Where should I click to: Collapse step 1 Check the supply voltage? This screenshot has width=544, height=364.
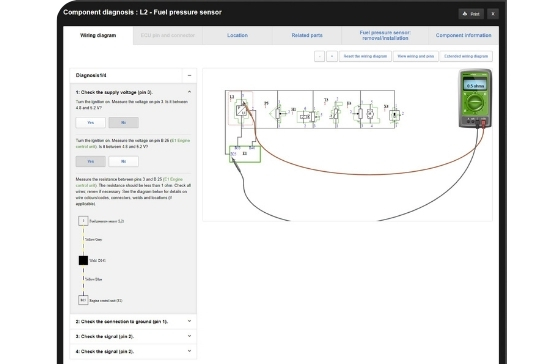click(189, 92)
